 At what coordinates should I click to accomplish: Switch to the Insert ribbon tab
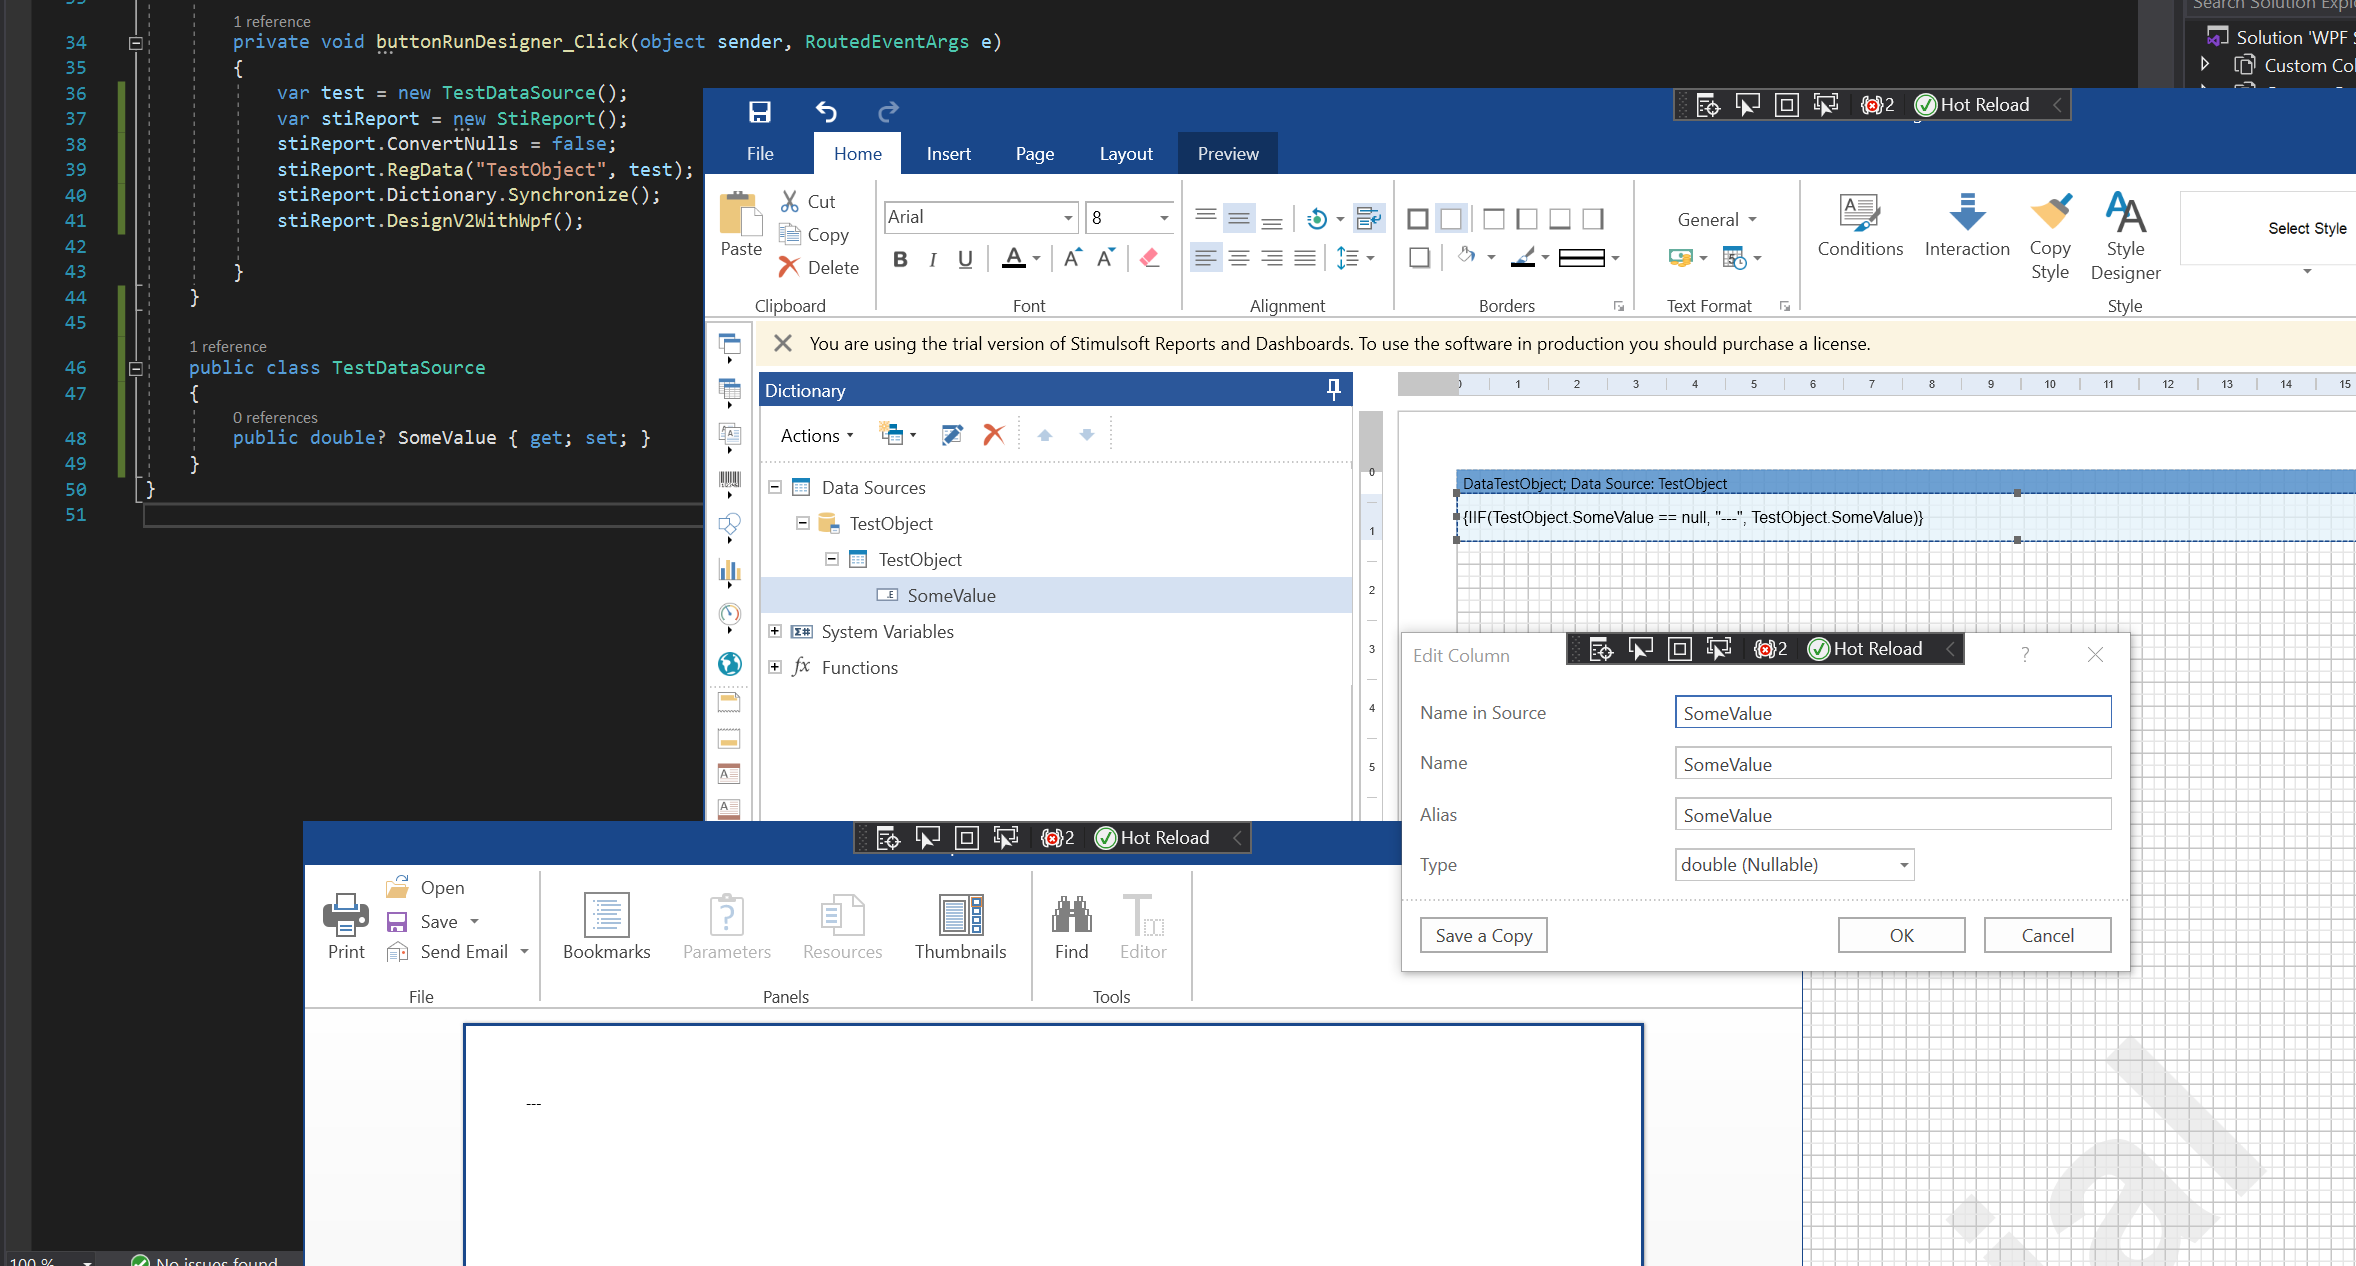coord(948,153)
